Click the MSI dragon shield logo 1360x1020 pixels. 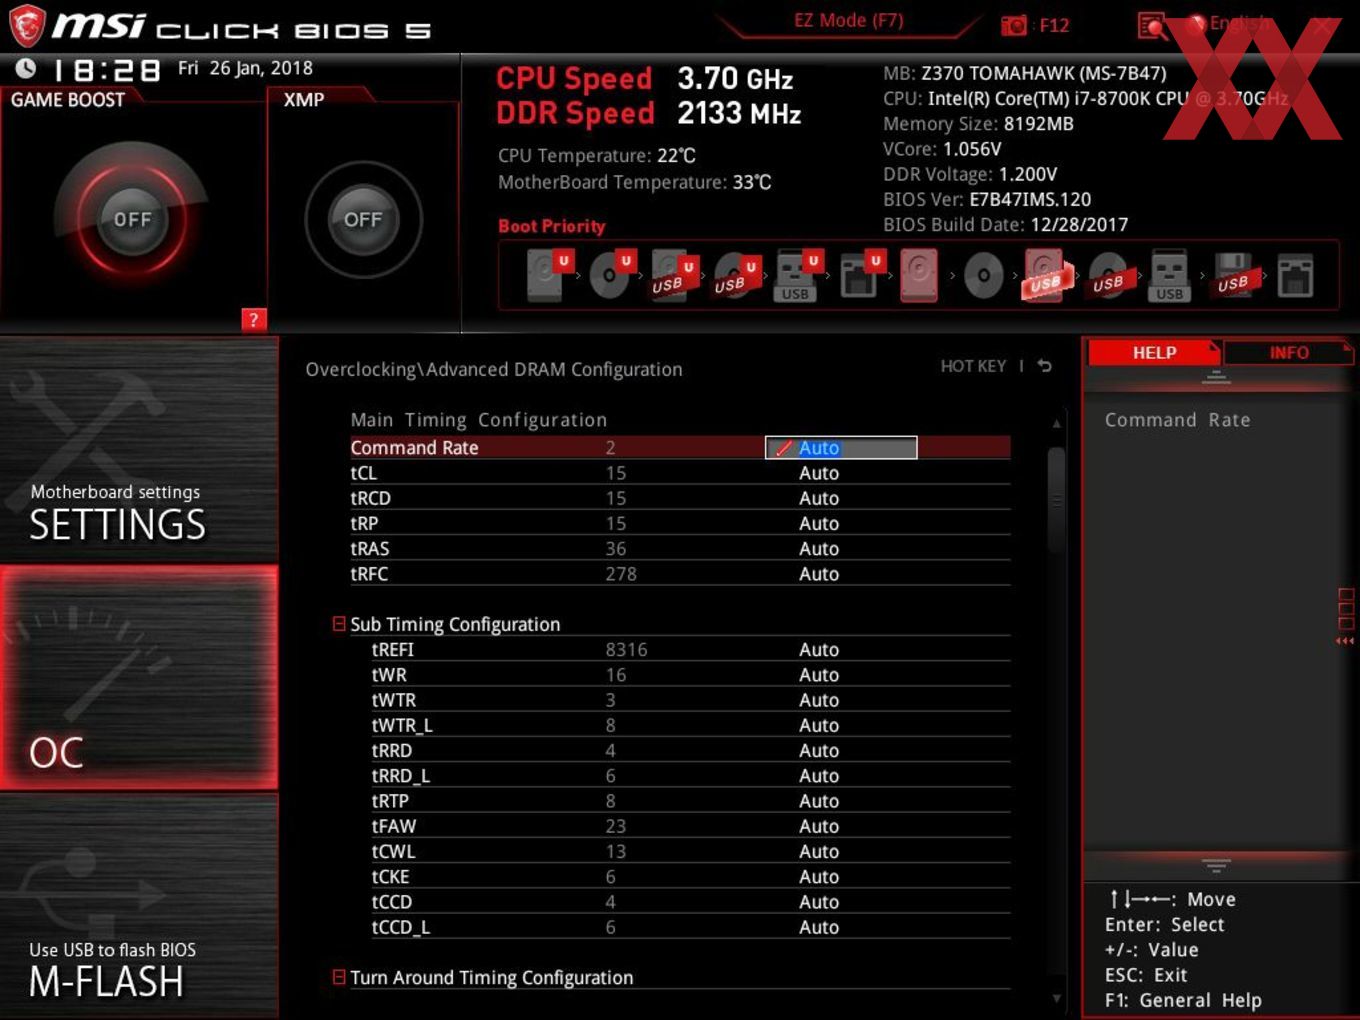27,25
